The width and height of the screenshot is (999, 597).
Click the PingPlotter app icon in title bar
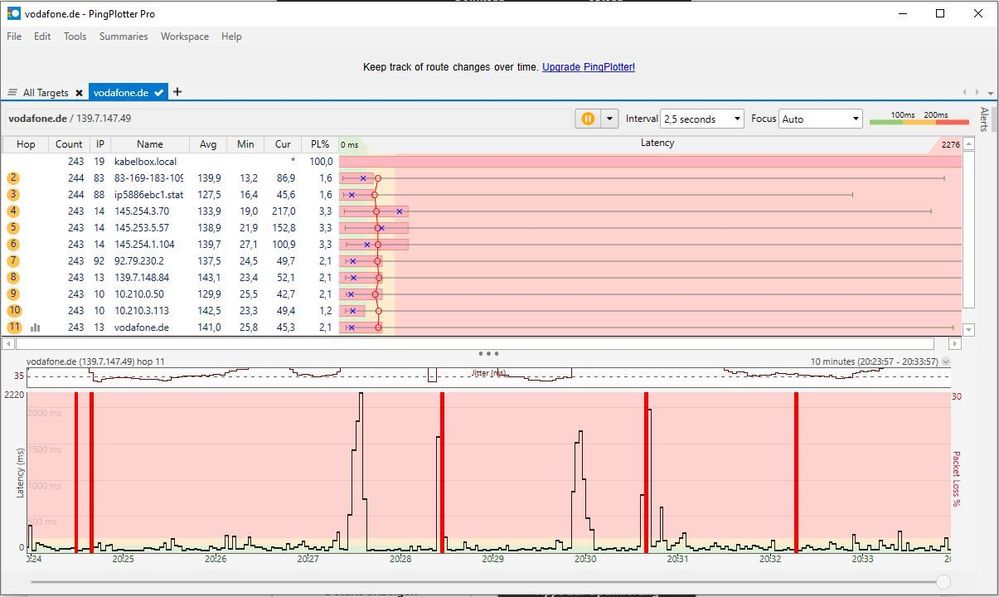13,13
